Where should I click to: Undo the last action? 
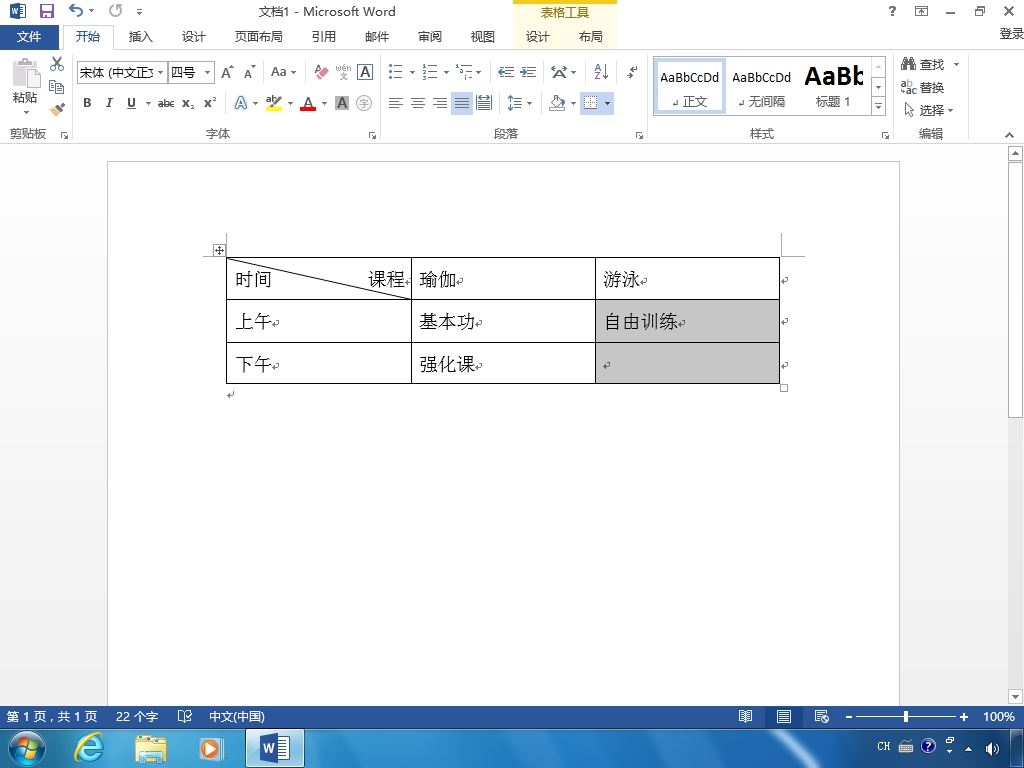pyautogui.click(x=76, y=10)
